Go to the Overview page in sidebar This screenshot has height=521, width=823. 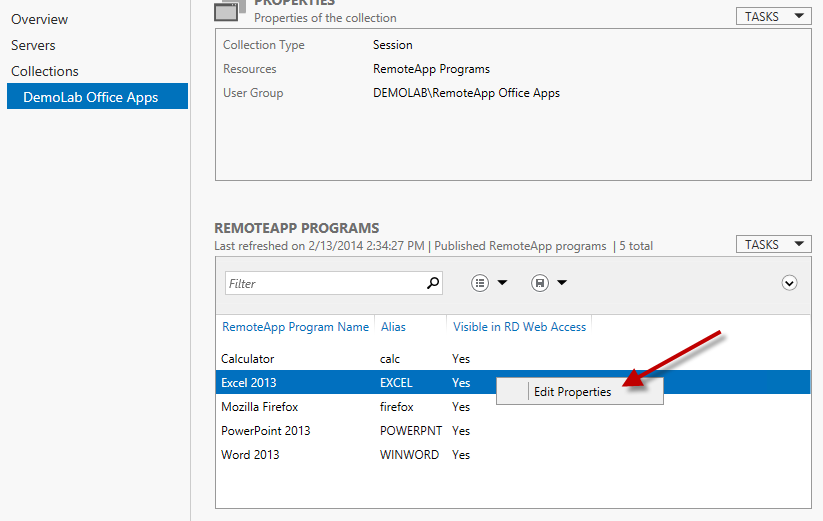click(40, 19)
